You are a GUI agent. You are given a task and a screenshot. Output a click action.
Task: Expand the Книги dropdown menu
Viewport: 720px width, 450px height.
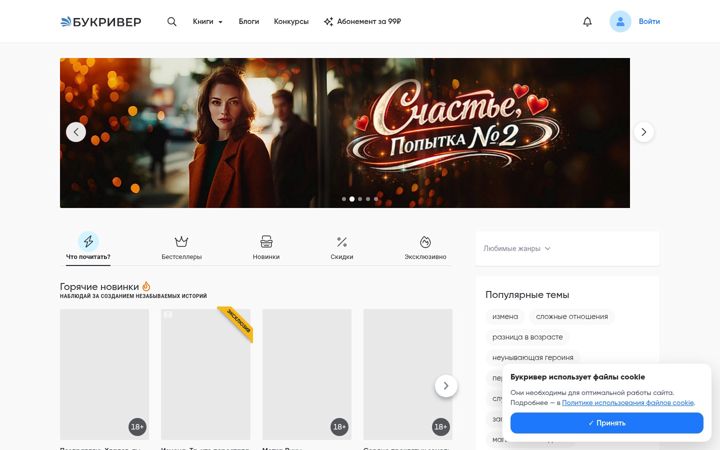[x=208, y=22]
